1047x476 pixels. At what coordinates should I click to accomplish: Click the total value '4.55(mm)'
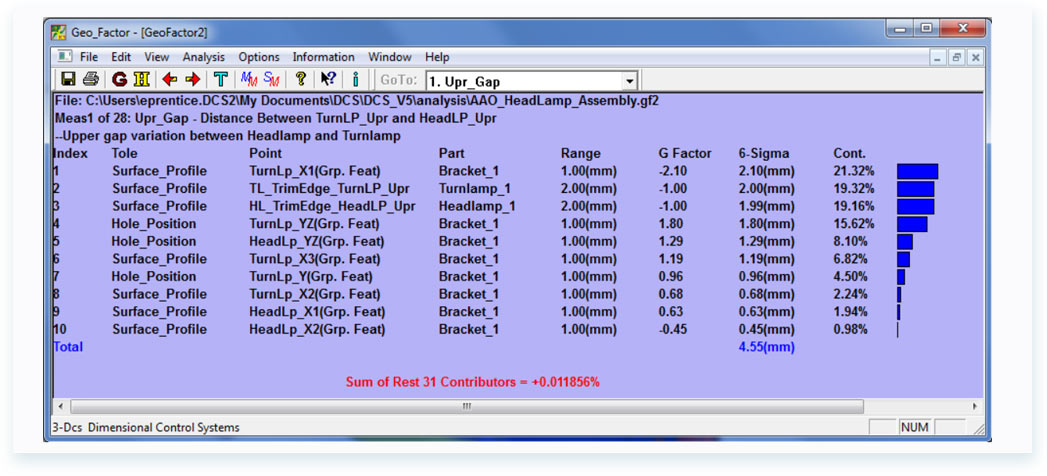coord(767,347)
